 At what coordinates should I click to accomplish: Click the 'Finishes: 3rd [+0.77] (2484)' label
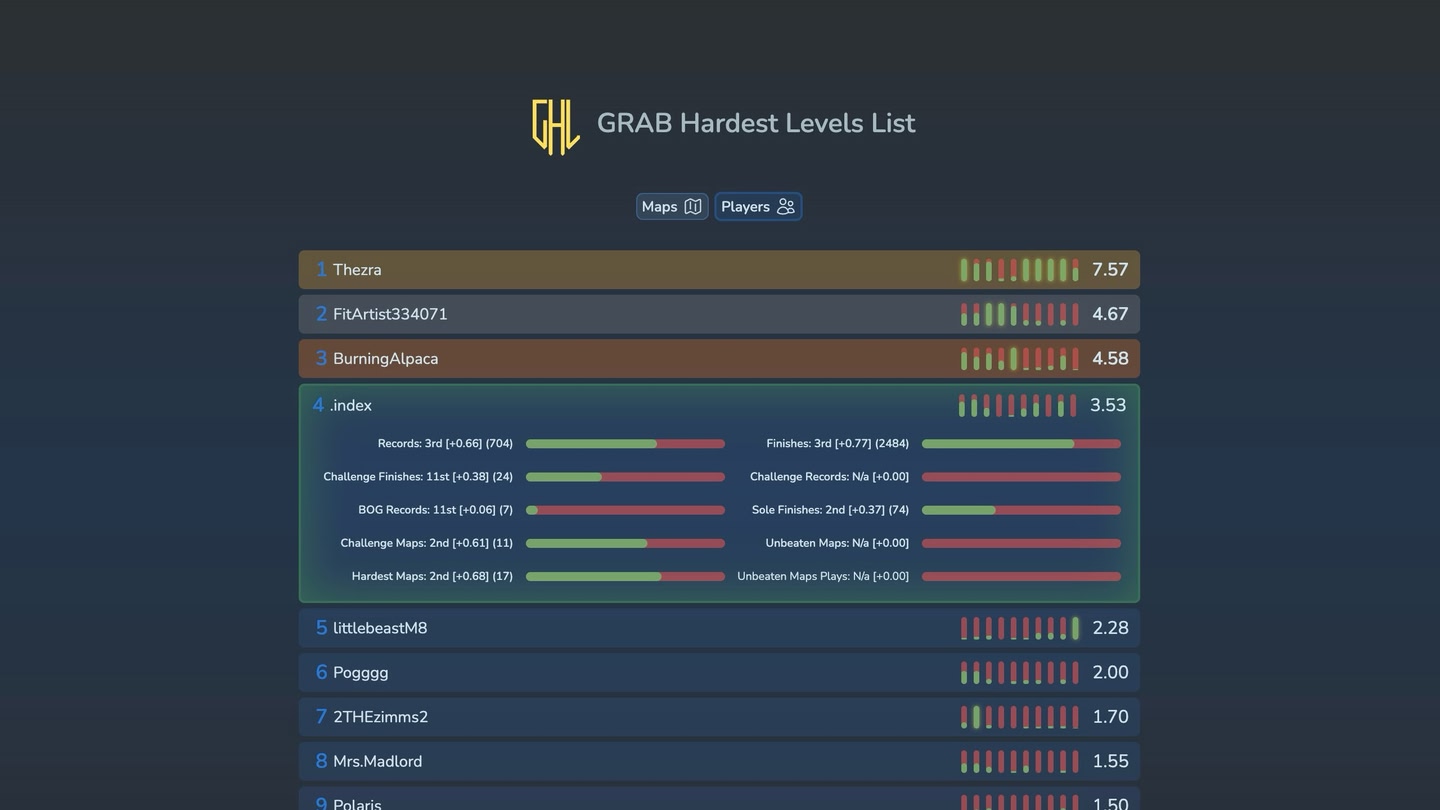838,444
